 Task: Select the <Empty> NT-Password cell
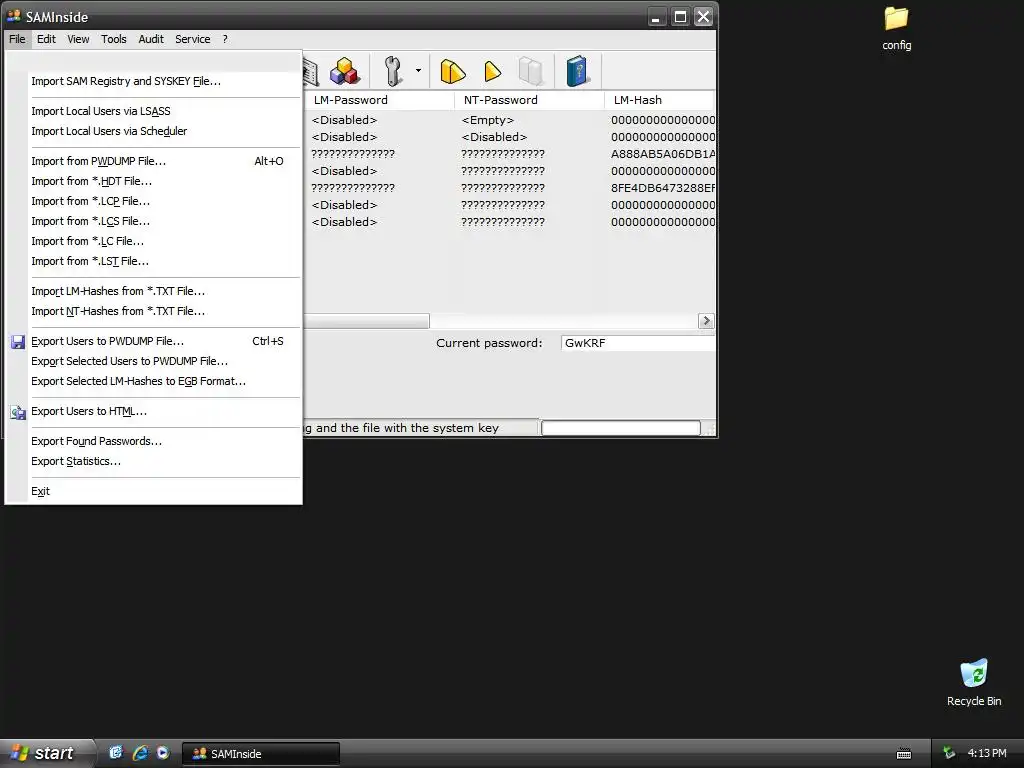pos(488,120)
